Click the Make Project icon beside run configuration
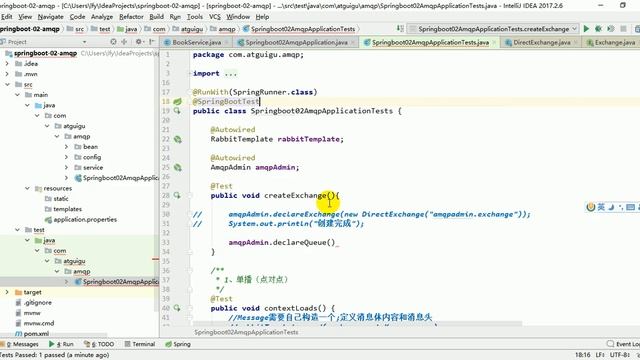Screen dimensions: 640x360 400,29
